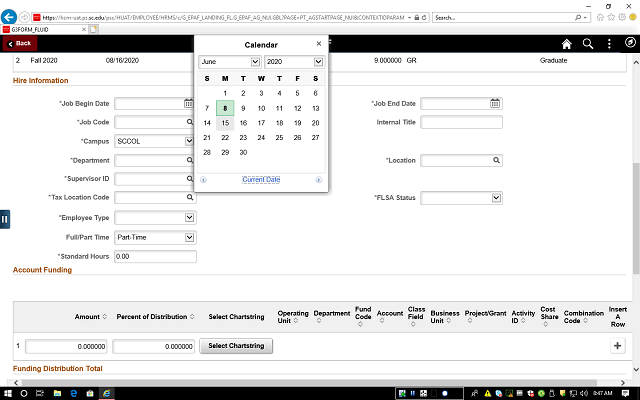Screen dimensions: 640x400
Task: Sort by Percent of Distribution column
Action: pos(155,317)
